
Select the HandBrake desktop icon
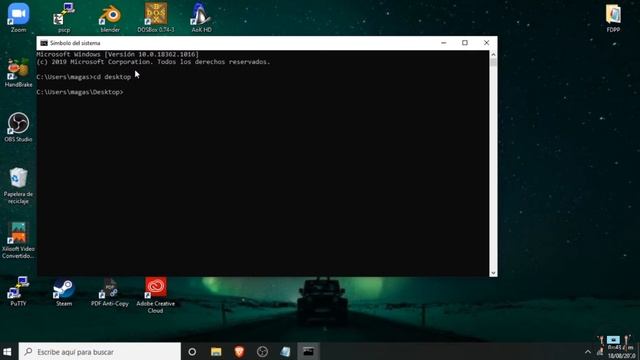pyautogui.click(x=18, y=73)
